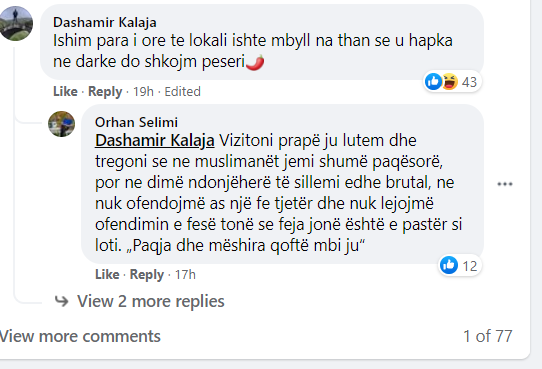Open Dashamir Kalaja's profile picture
The width and height of the screenshot is (542, 369).
point(16,23)
